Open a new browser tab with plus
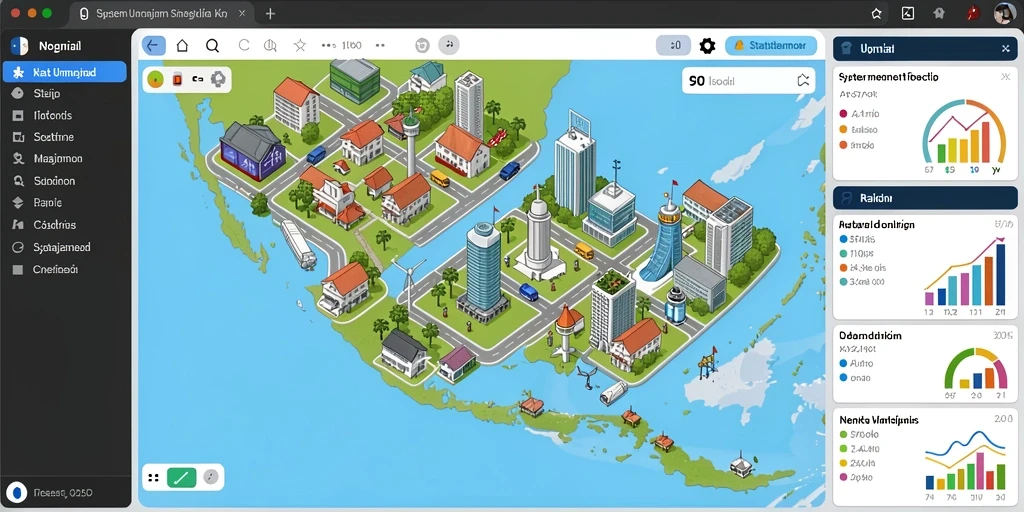 [270, 14]
